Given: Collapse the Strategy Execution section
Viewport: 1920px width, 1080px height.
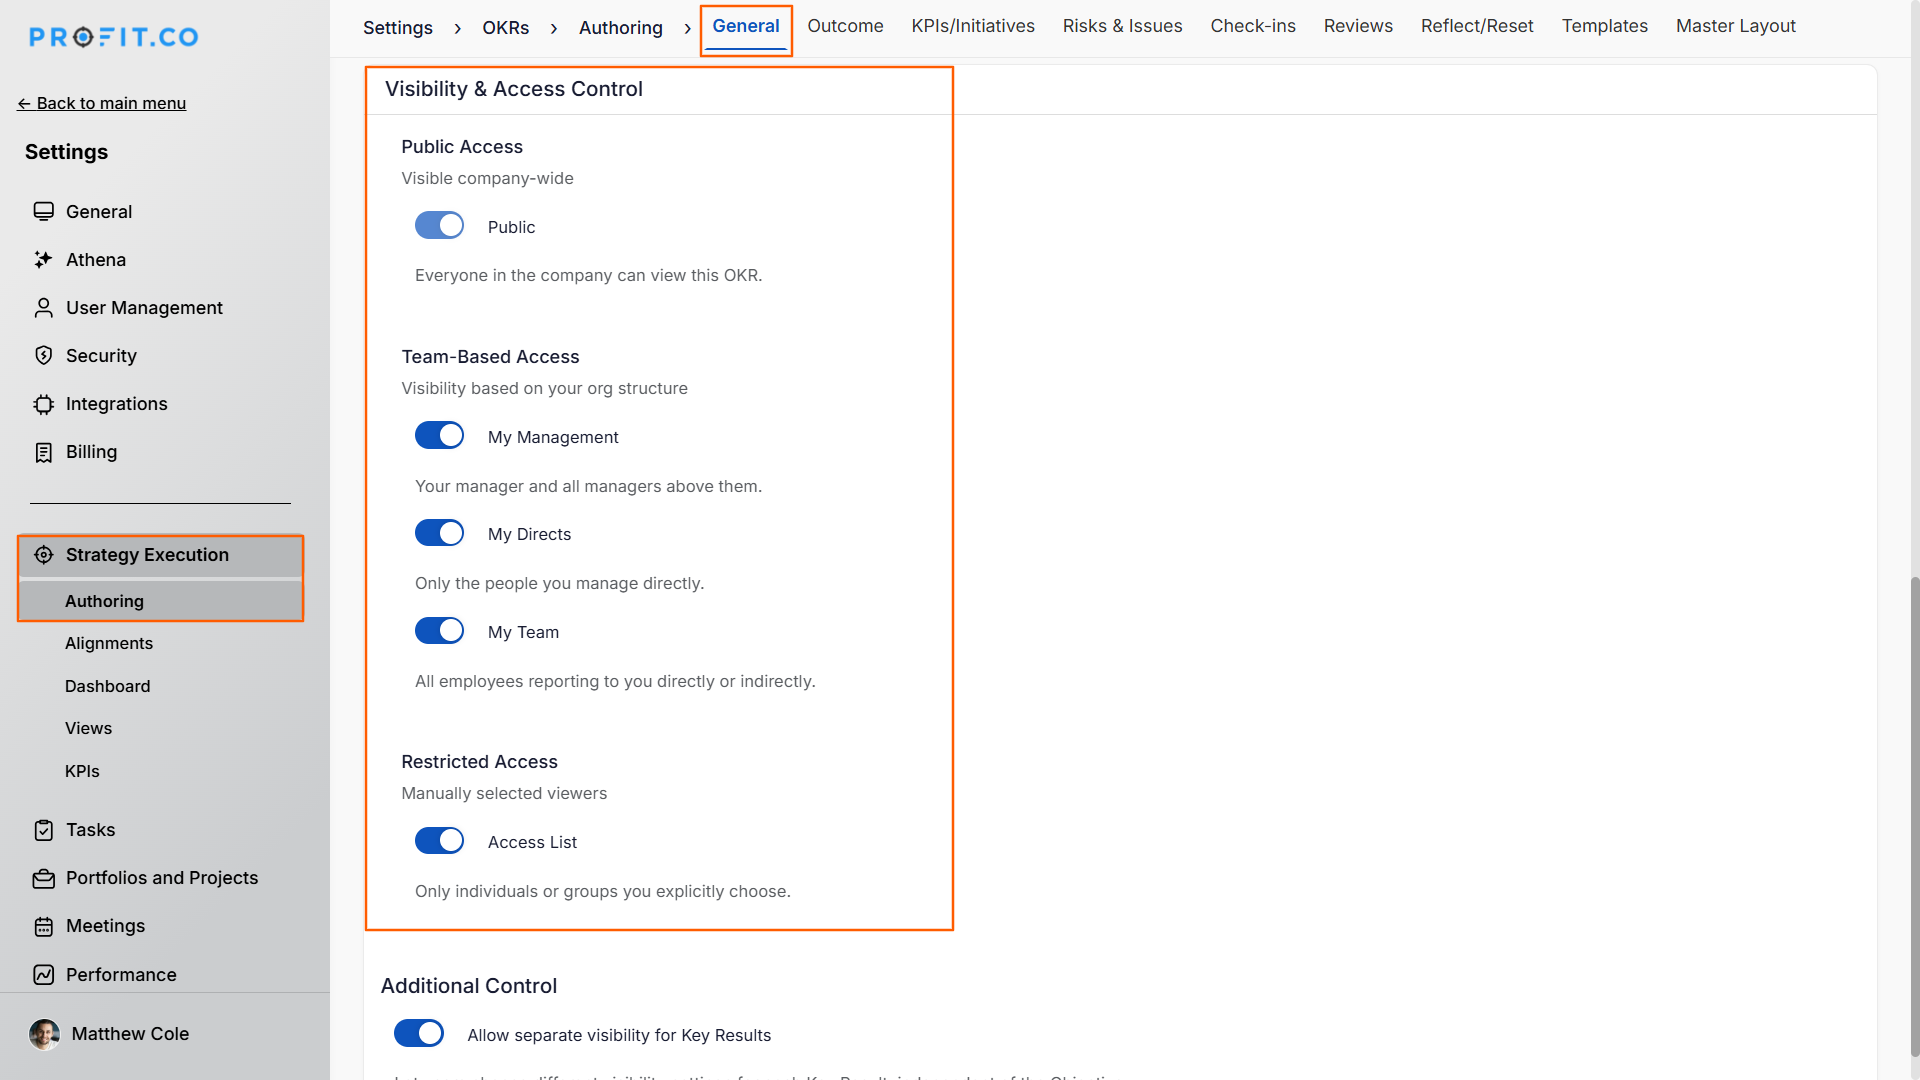Looking at the screenshot, I should (160, 555).
